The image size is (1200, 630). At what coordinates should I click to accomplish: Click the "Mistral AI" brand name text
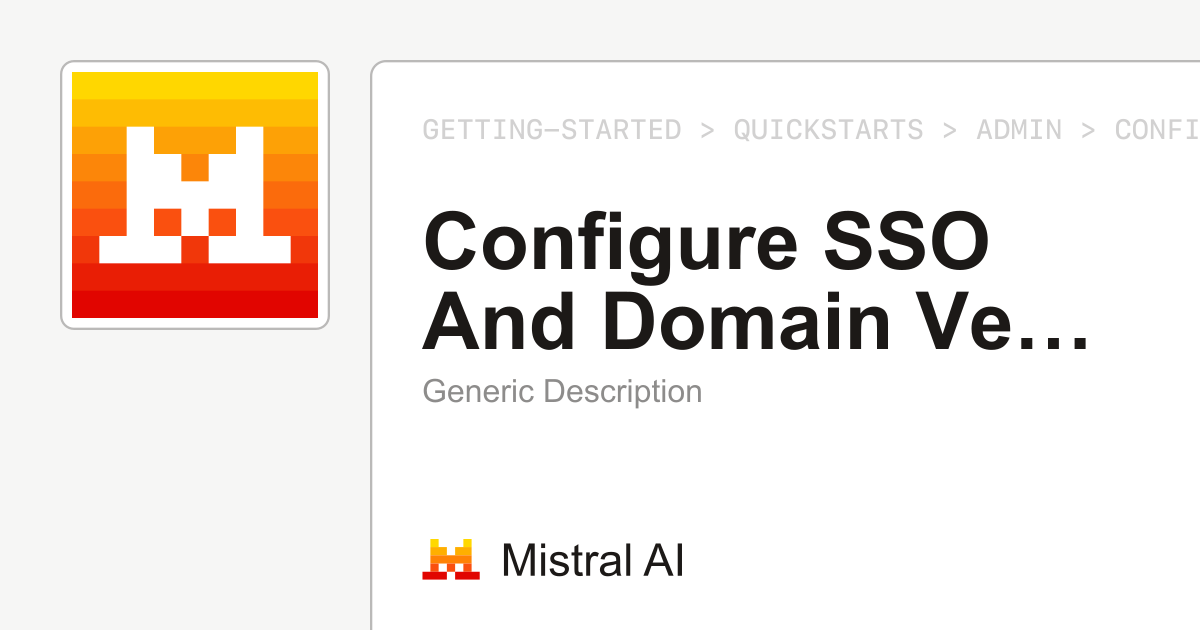click(x=593, y=560)
